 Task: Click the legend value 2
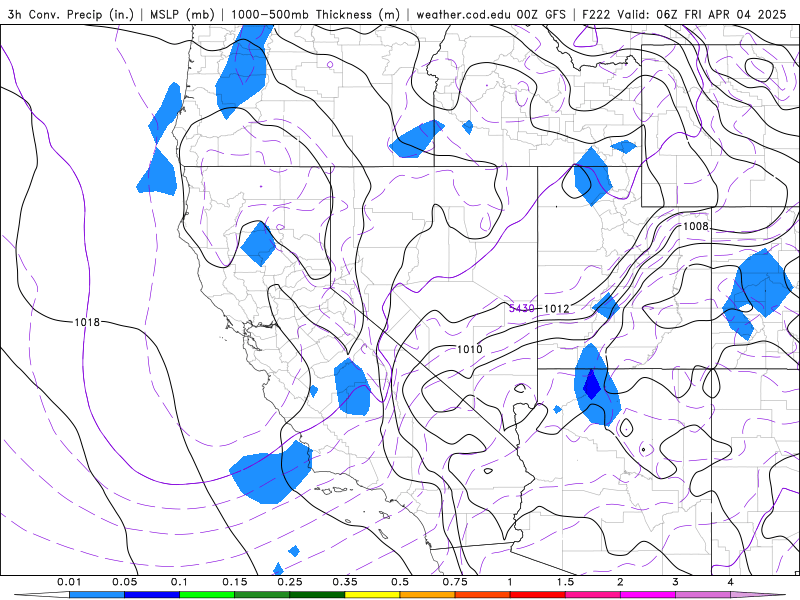(620, 582)
